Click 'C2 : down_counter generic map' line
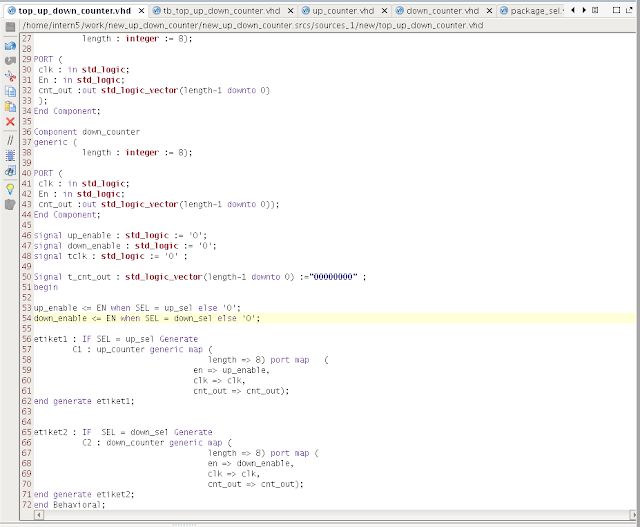Image resolution: width=640 pixels, height=527 pixels. point(157,443)
